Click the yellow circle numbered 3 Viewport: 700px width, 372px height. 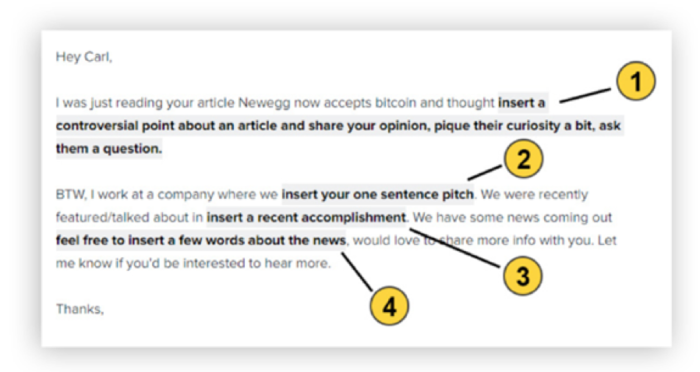(523, 276)
